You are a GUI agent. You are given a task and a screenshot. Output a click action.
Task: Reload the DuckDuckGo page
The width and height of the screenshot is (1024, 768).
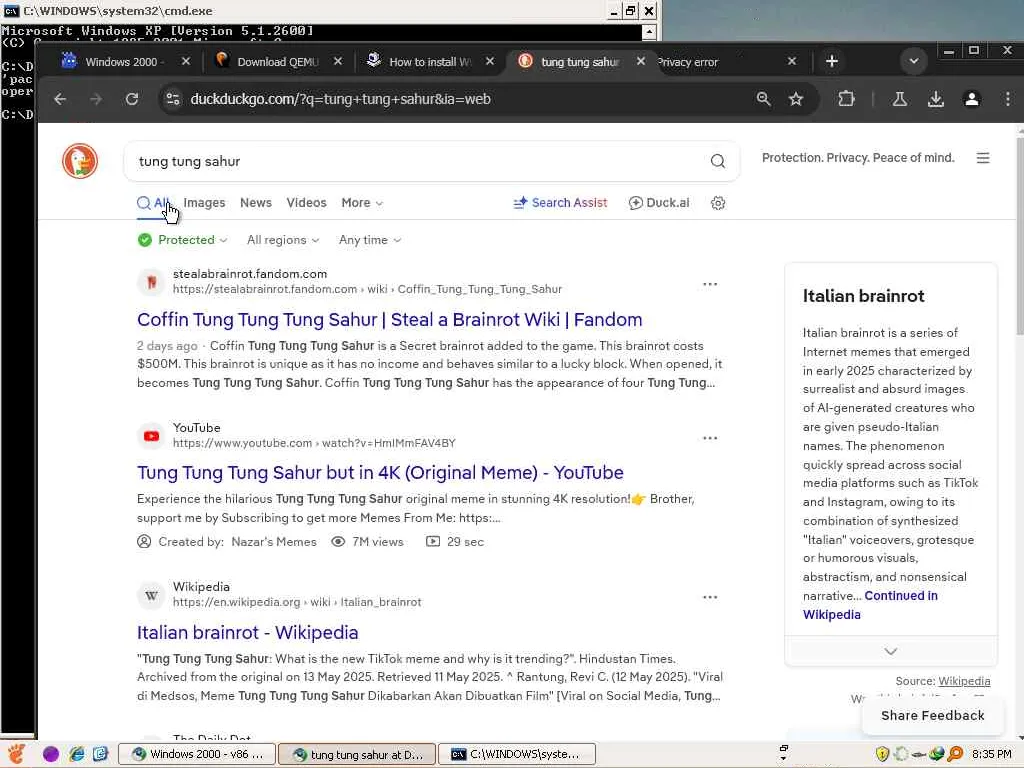pyautogui.click(x=132, y=99)
